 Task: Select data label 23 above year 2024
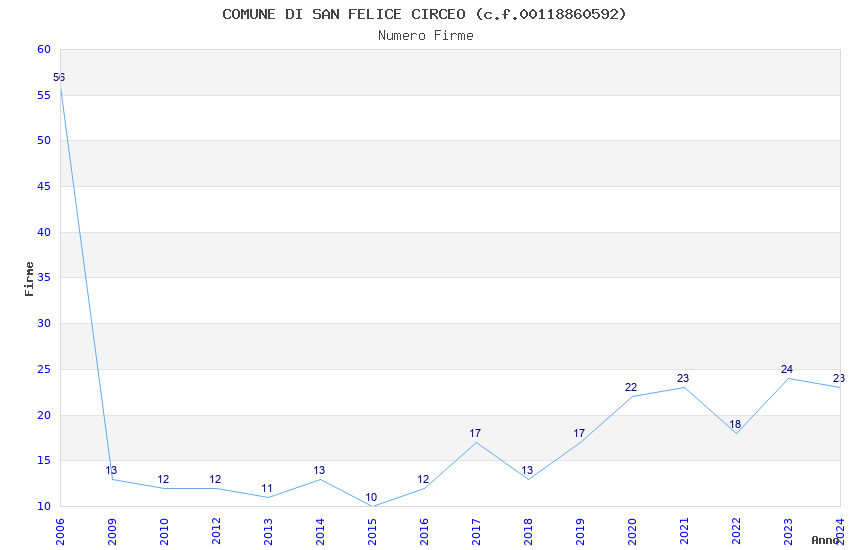click(839, 378)
